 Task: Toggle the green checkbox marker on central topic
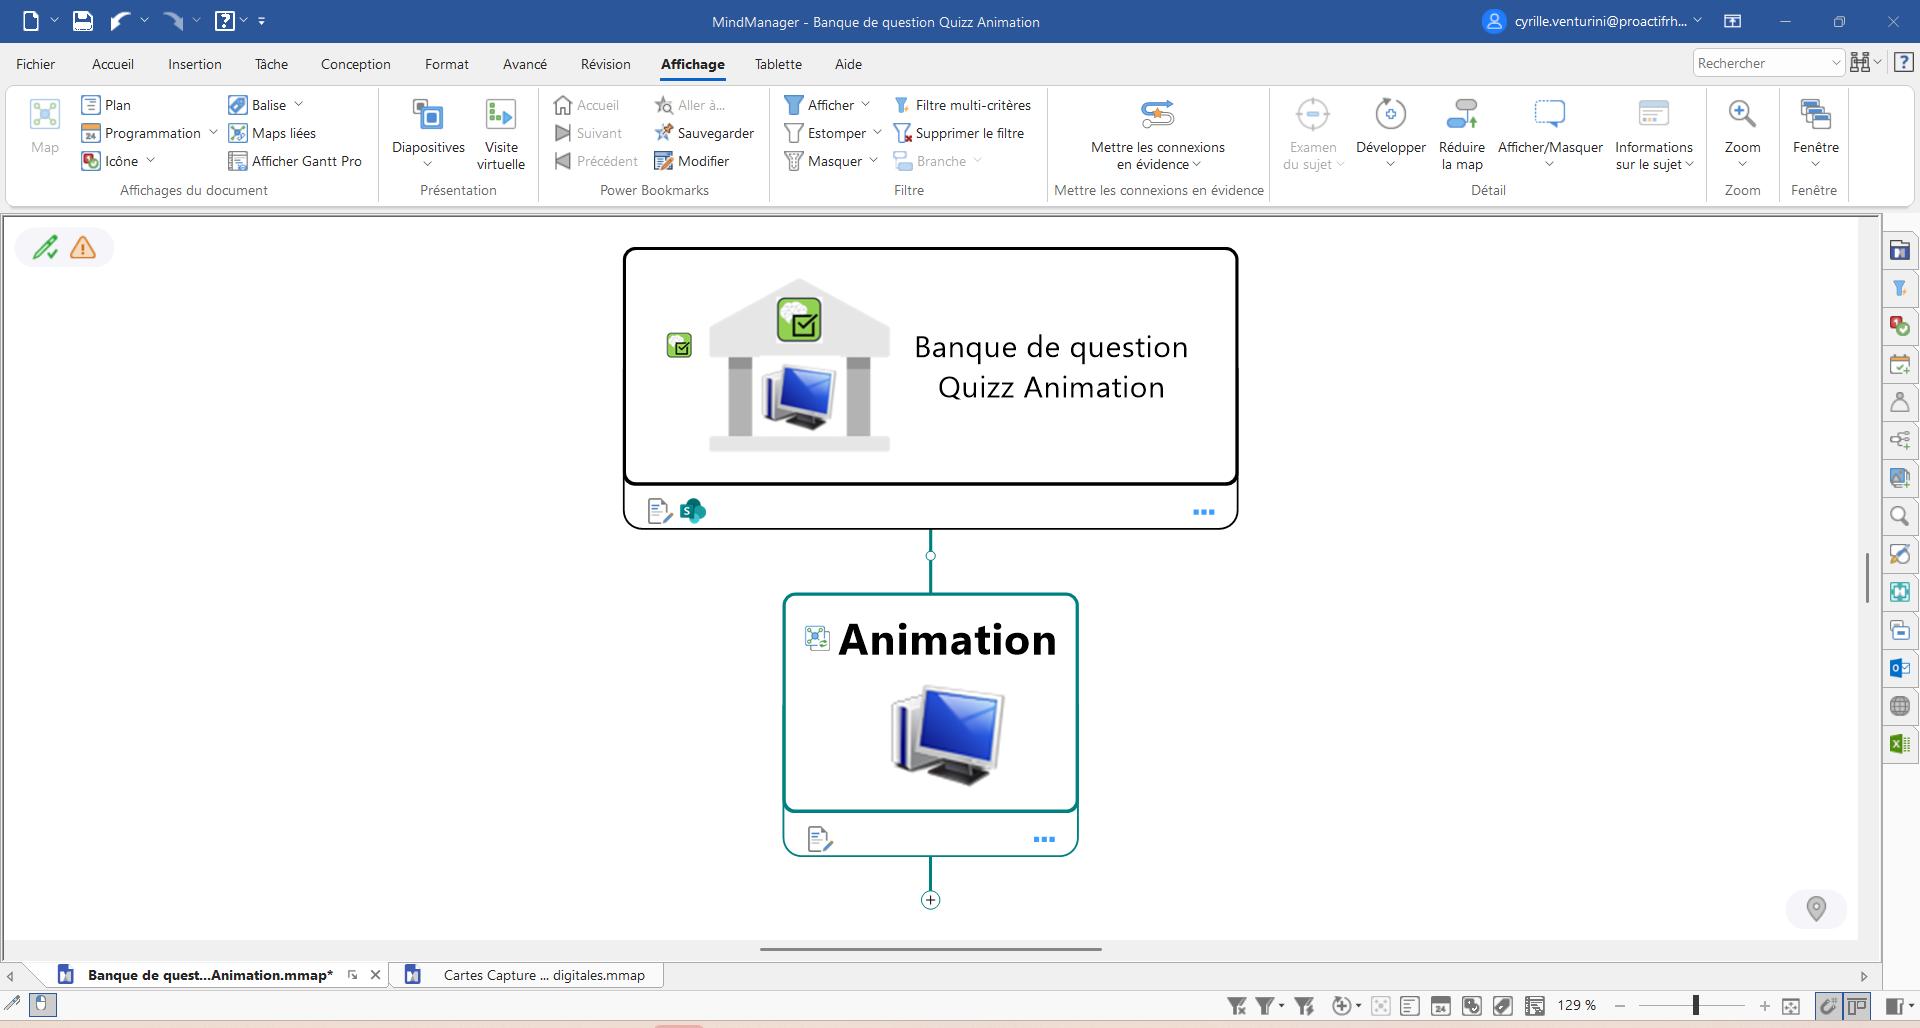[x=679, y=346]
